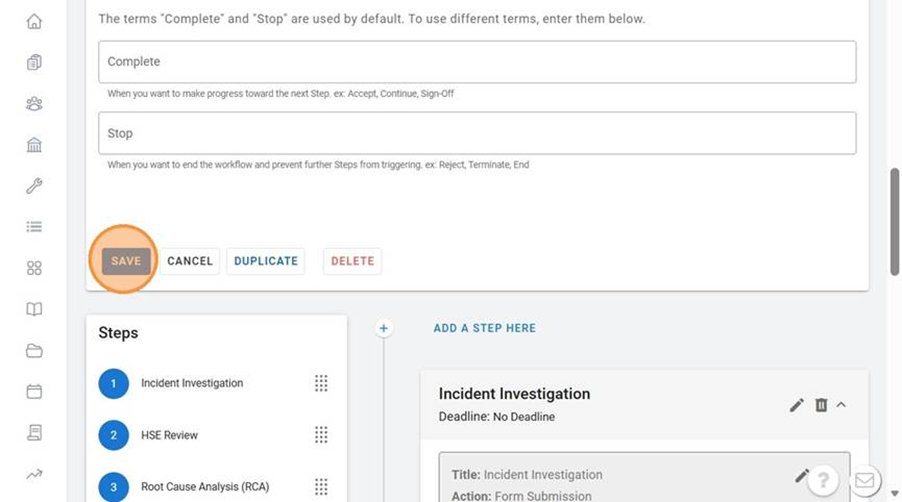This screenshot has height=502, width=902.
Task: Delete the Incident Investigation step with trash icon
Action: [820, 405]
